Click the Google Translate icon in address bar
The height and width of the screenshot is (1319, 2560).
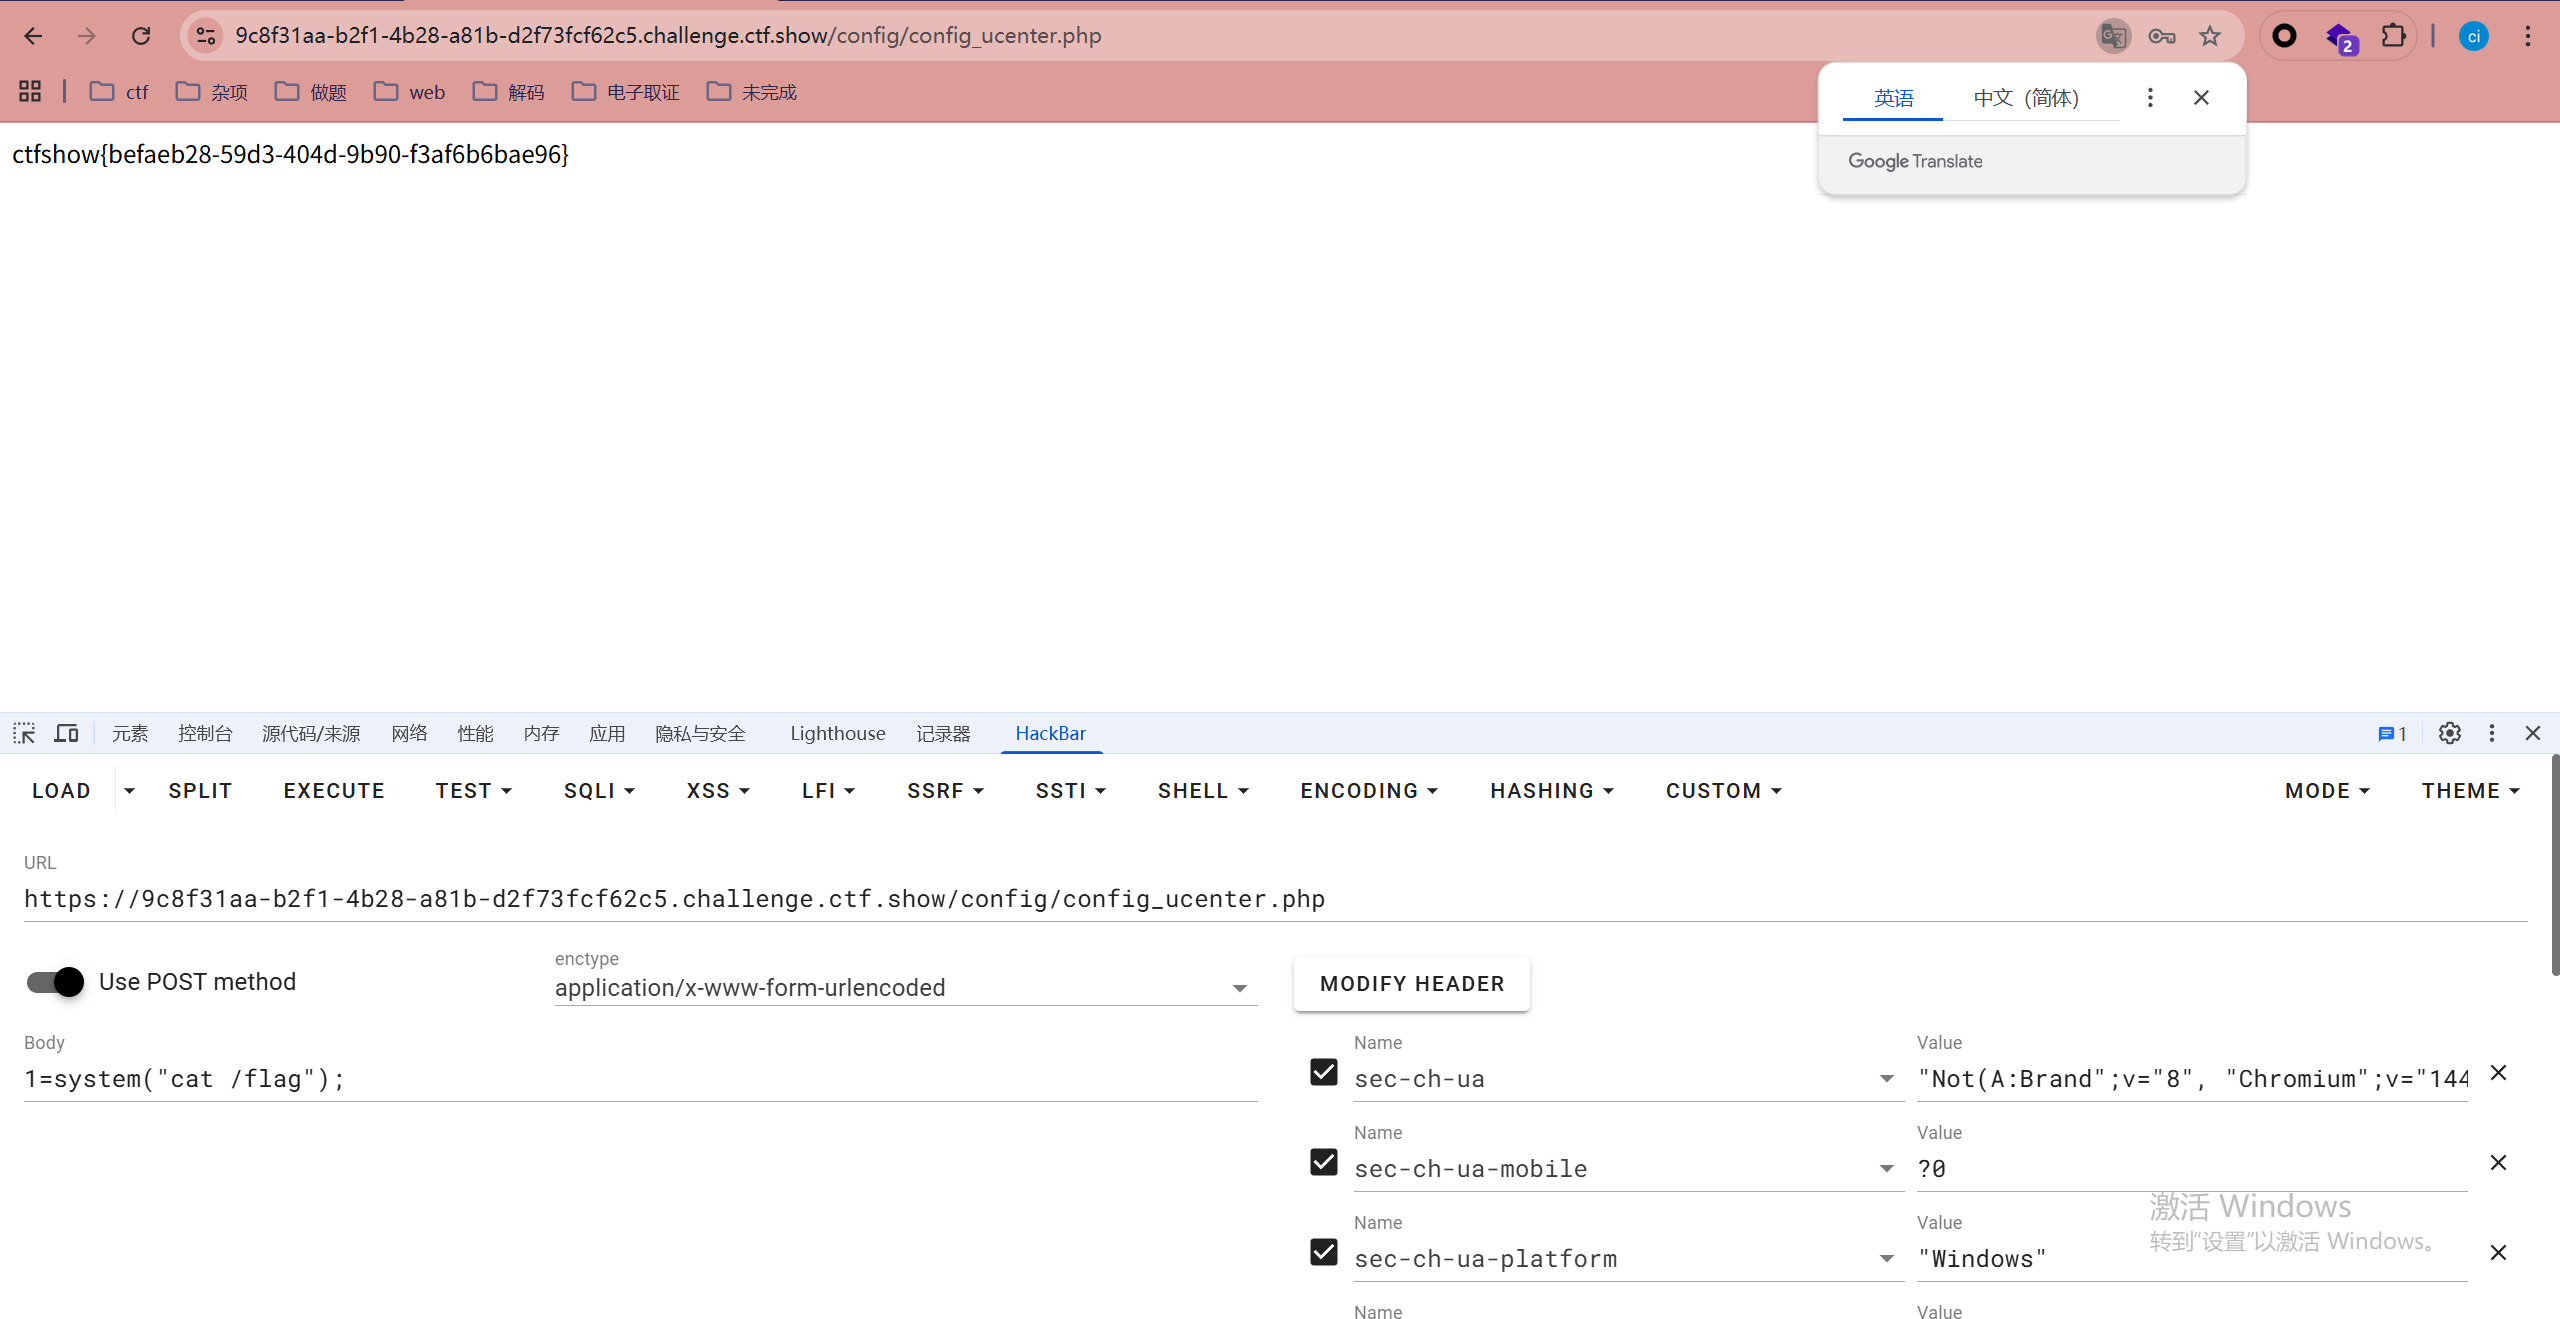coord(2113,36)
